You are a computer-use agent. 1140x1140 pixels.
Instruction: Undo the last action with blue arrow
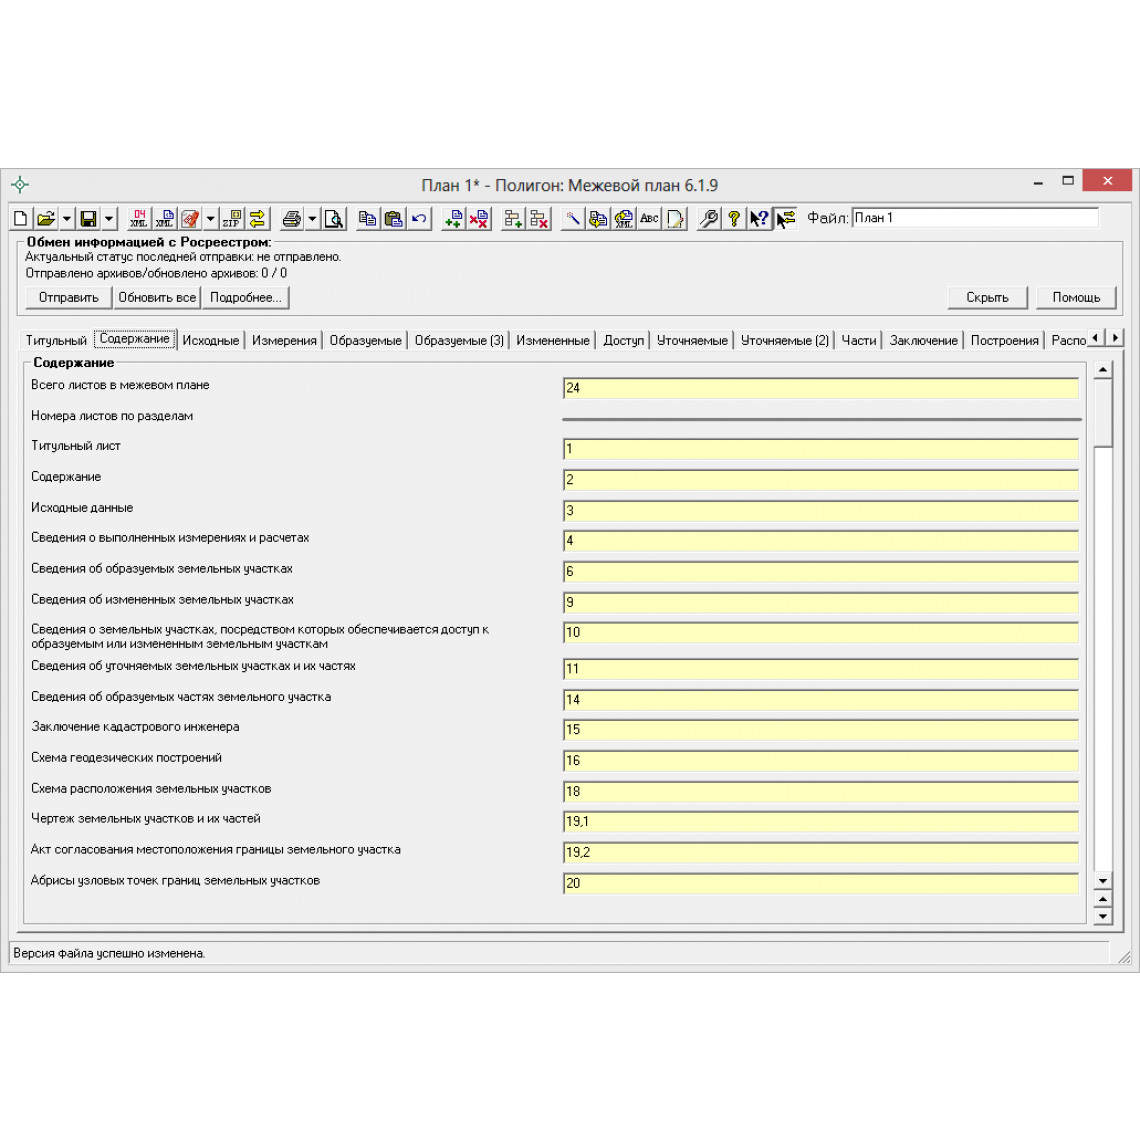coord(419,218)
